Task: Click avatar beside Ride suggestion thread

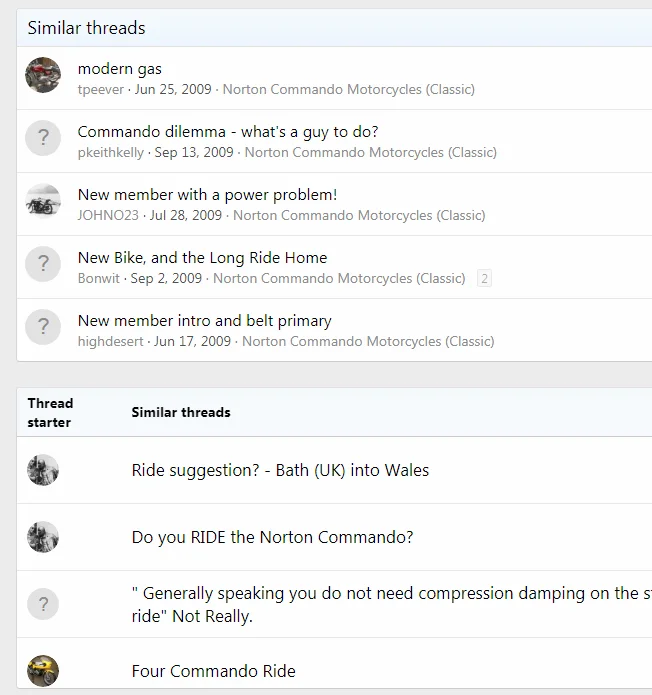Action: point(43,470)
